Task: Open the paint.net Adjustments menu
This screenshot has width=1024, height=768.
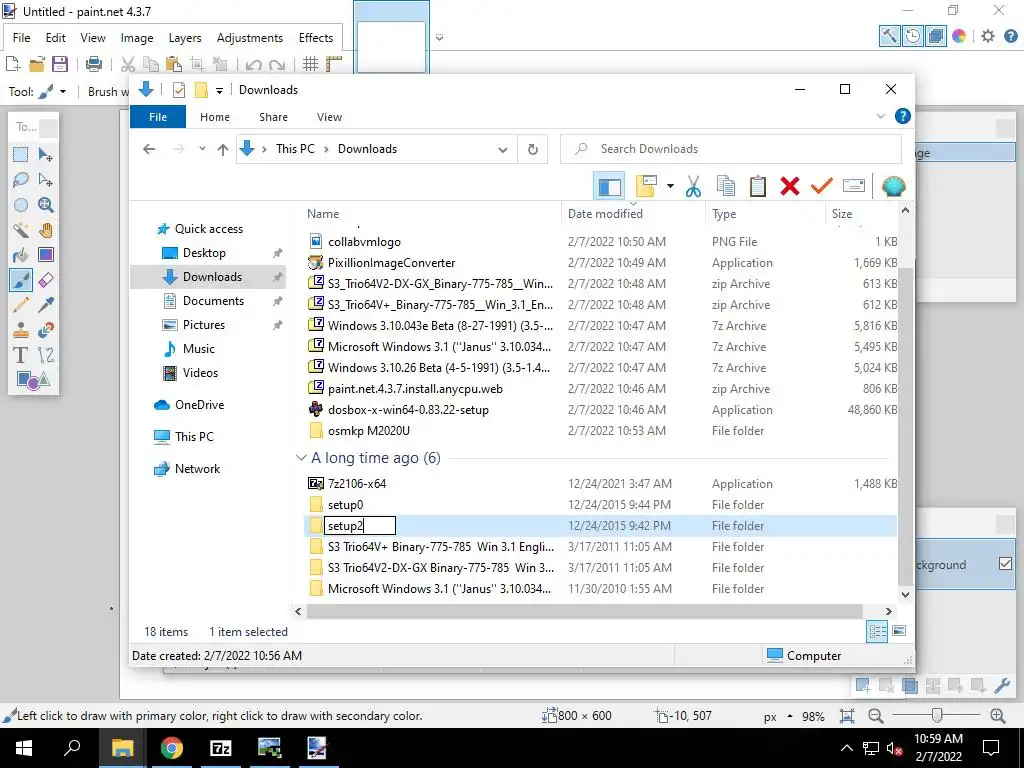Action: [250, 38]
